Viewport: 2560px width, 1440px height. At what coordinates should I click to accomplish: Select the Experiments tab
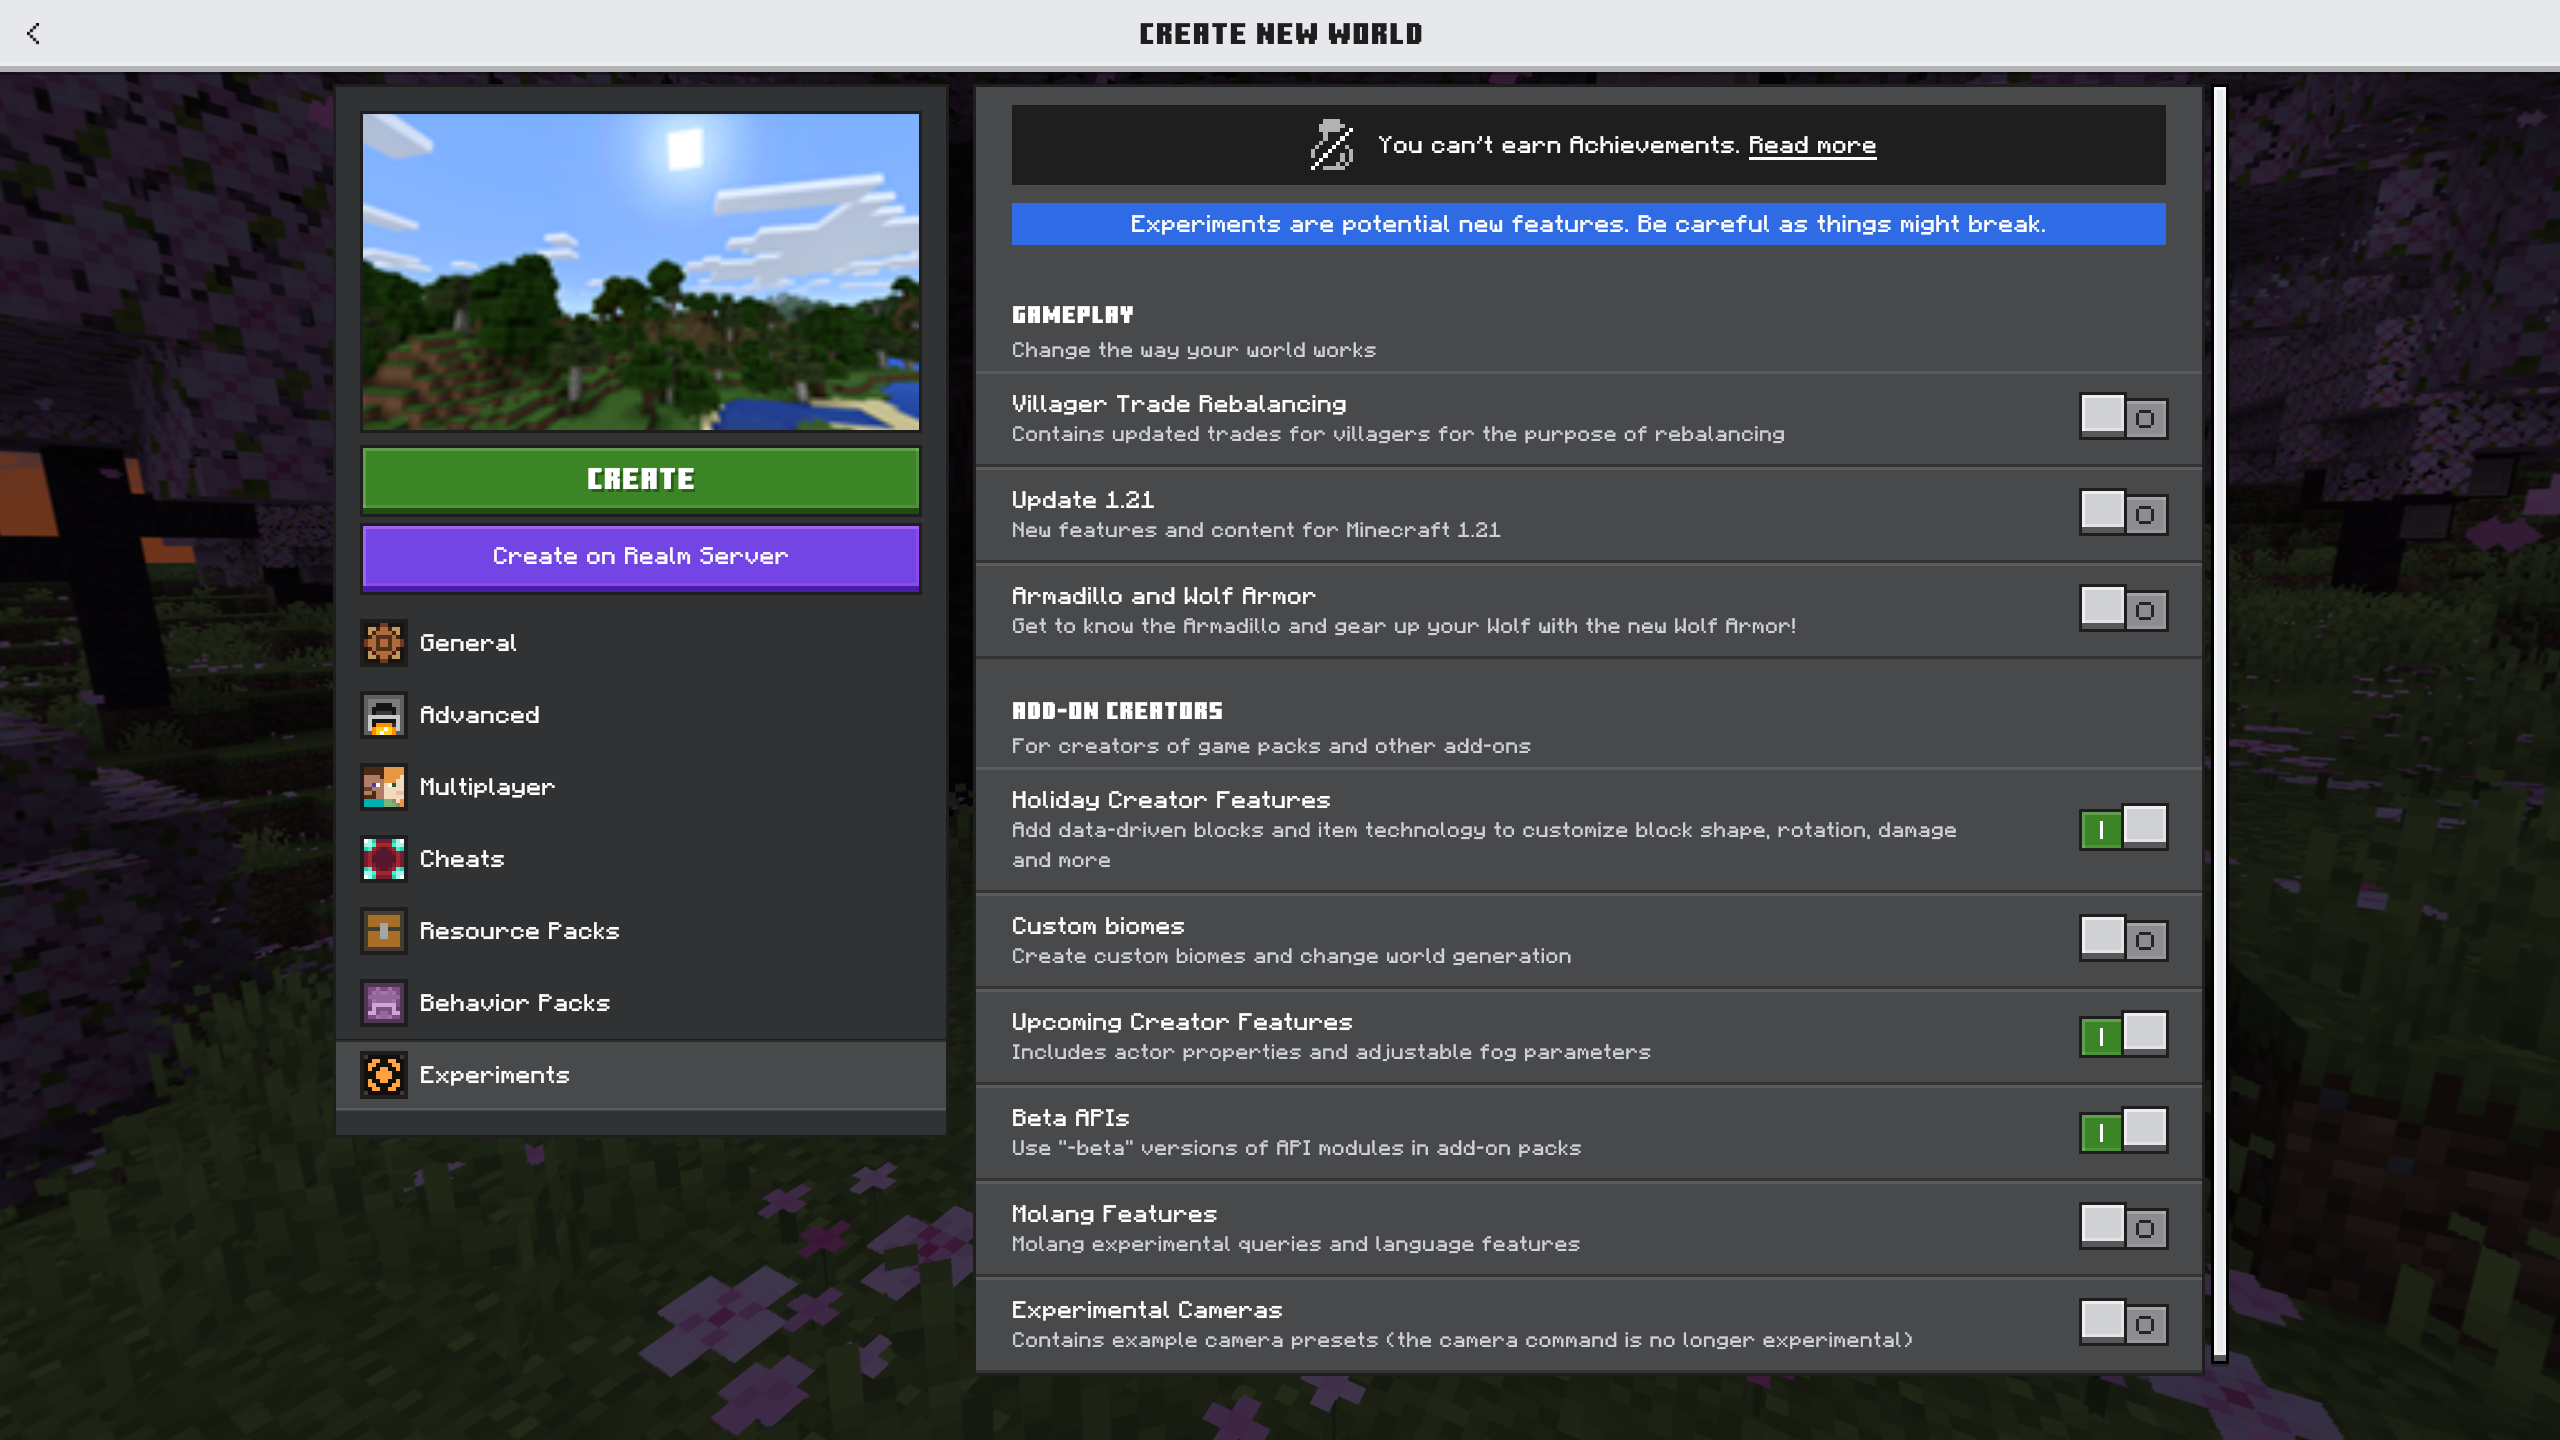(641, 1075)
